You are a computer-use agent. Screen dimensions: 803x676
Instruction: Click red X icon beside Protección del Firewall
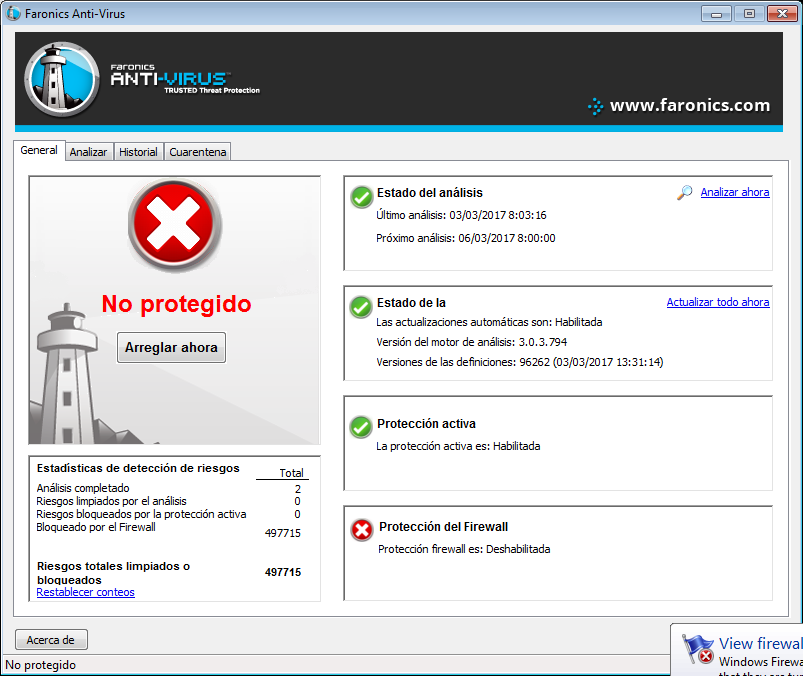tap(362, 530)
